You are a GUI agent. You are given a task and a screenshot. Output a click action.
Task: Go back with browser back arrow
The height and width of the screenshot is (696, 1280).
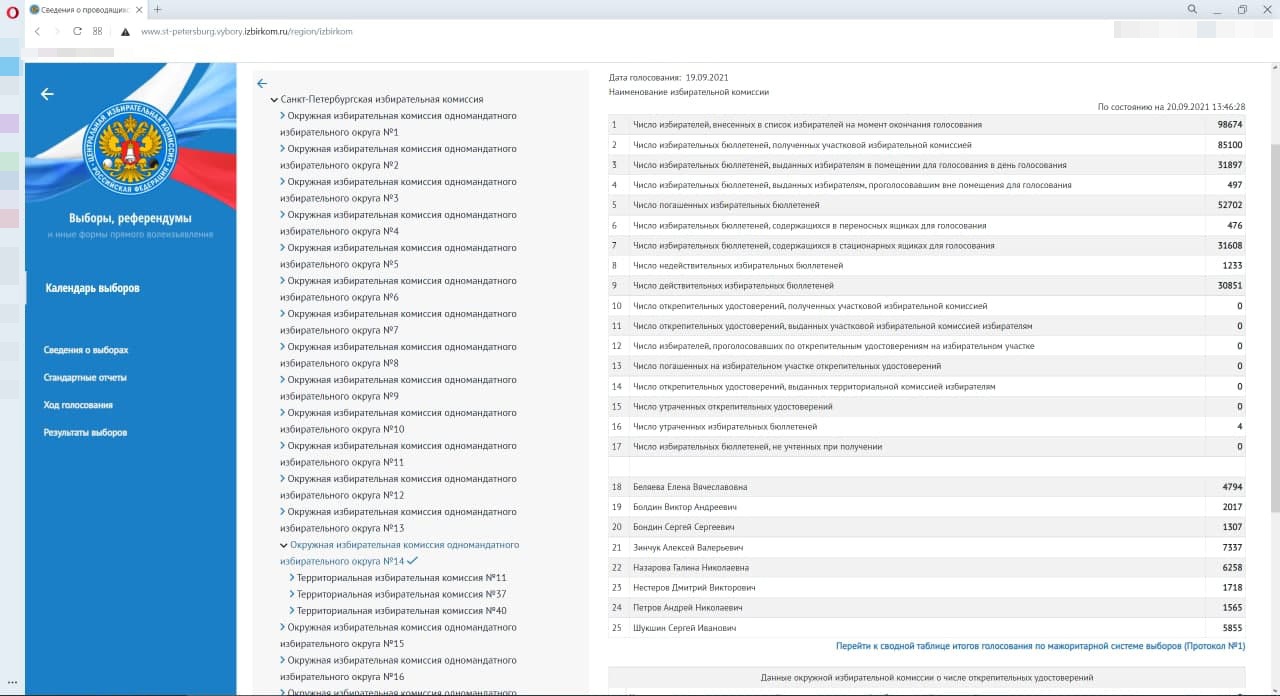tap(37, 31)
